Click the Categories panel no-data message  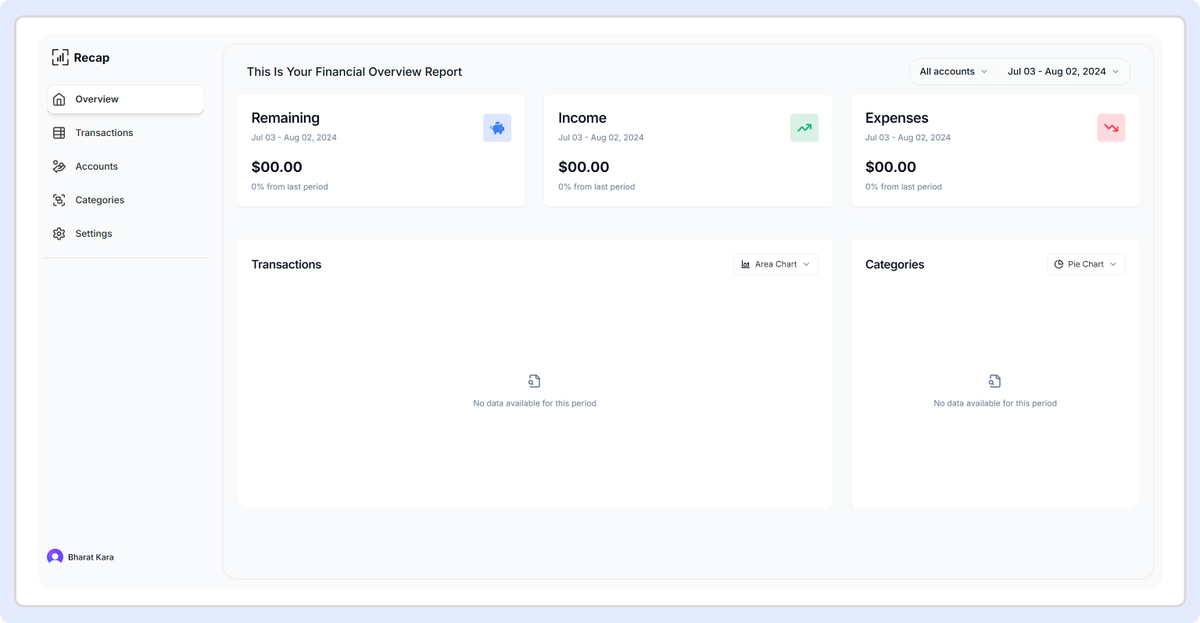click(x=995, y=403)
